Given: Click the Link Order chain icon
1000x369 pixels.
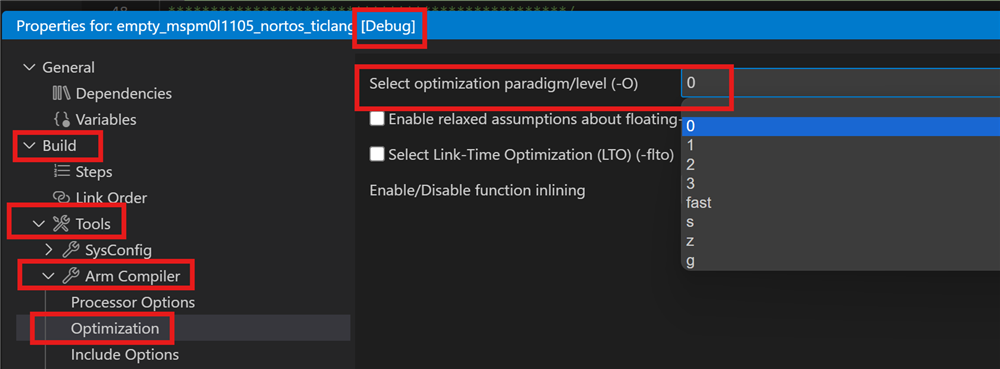Looking at the screenshot, I should [62, 198].
